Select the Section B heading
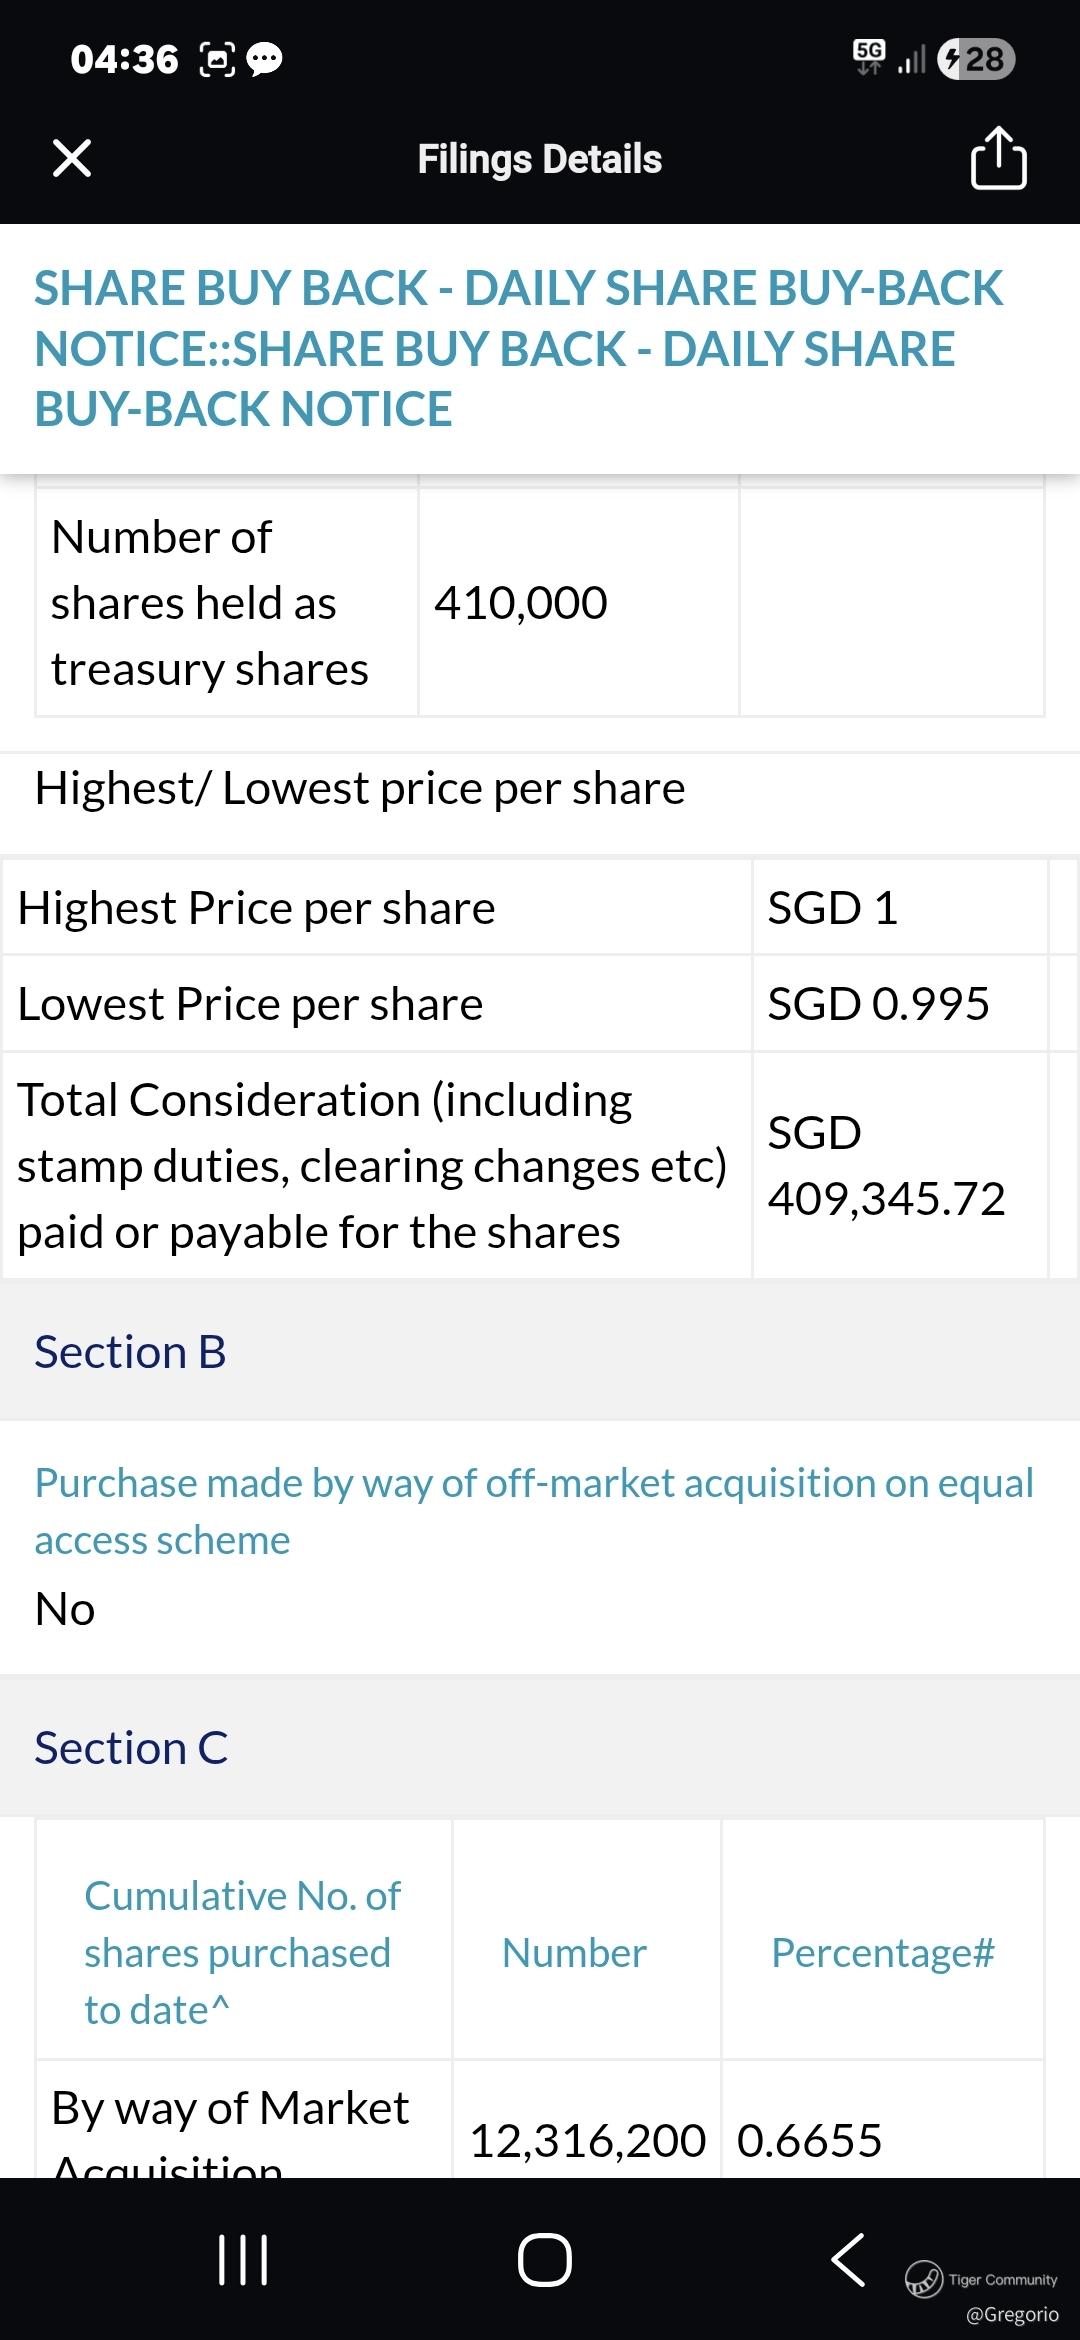 pos(130,1352)
